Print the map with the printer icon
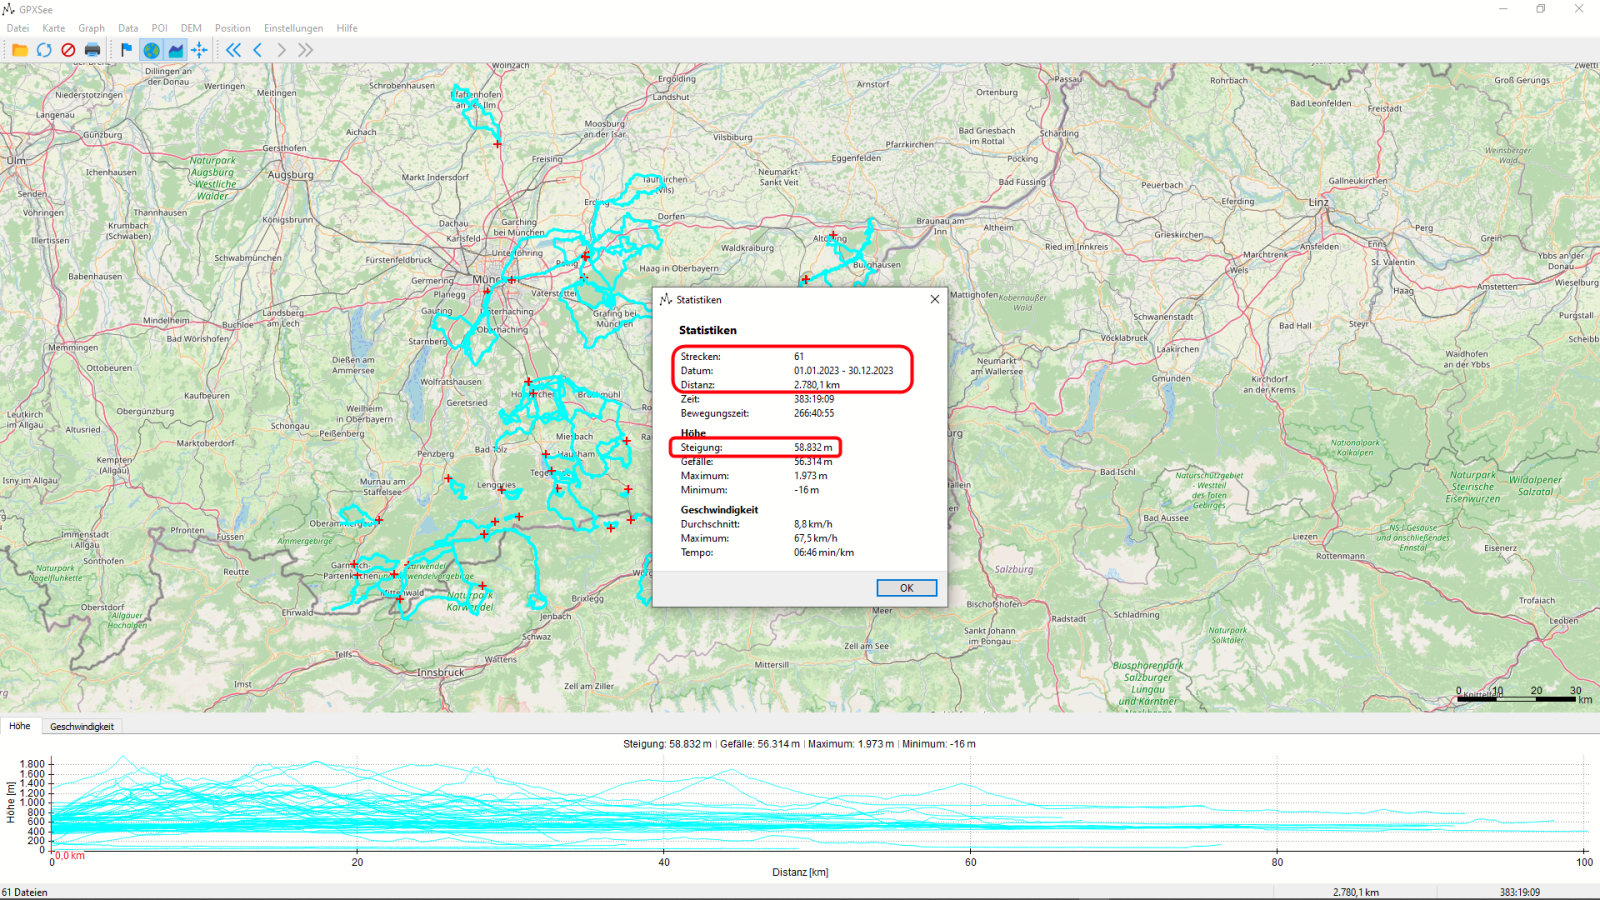This screenshot has width=1600, height=900. [93, 50]
